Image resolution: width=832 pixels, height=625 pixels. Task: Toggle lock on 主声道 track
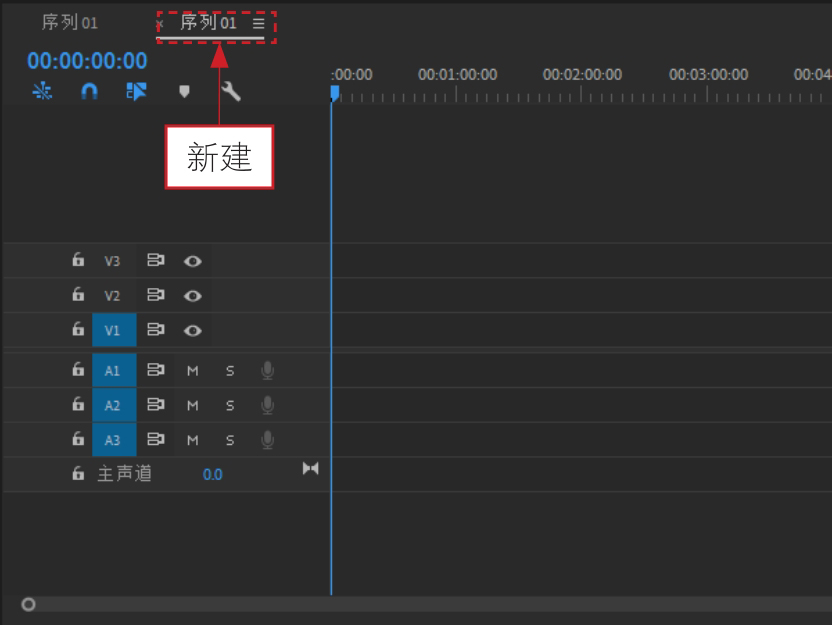(78, 473)
